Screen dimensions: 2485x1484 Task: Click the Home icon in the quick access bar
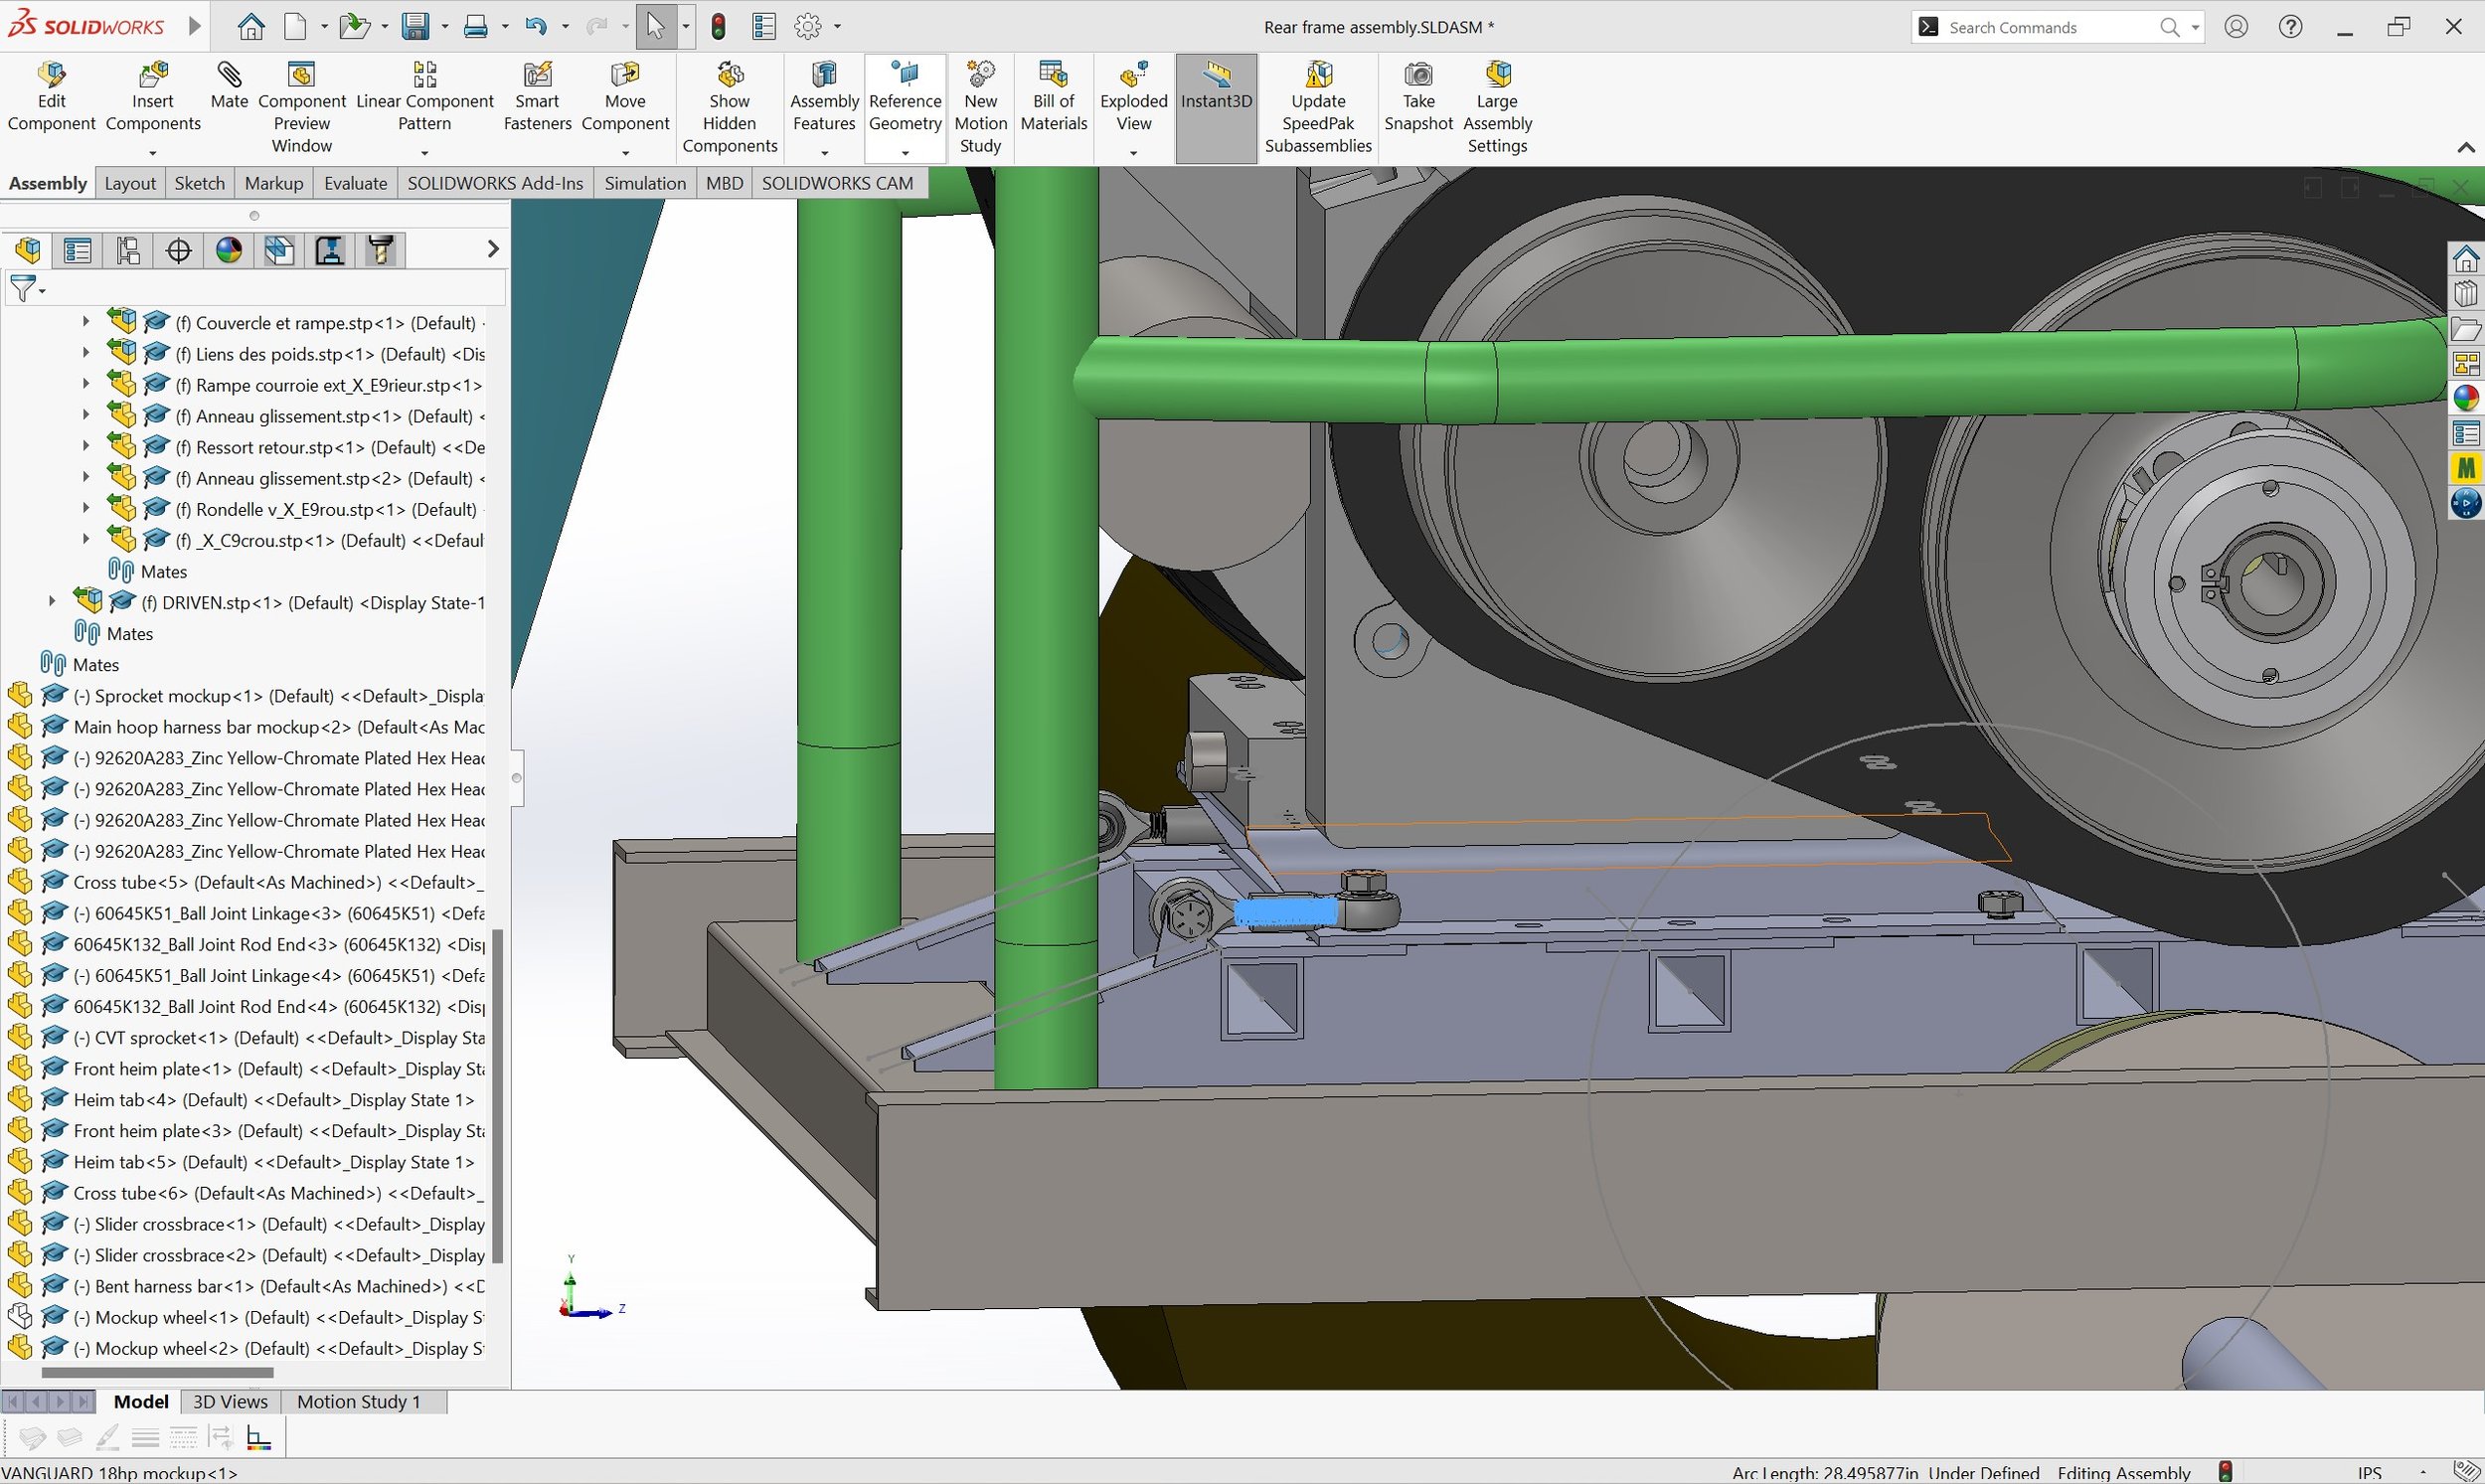251,27
